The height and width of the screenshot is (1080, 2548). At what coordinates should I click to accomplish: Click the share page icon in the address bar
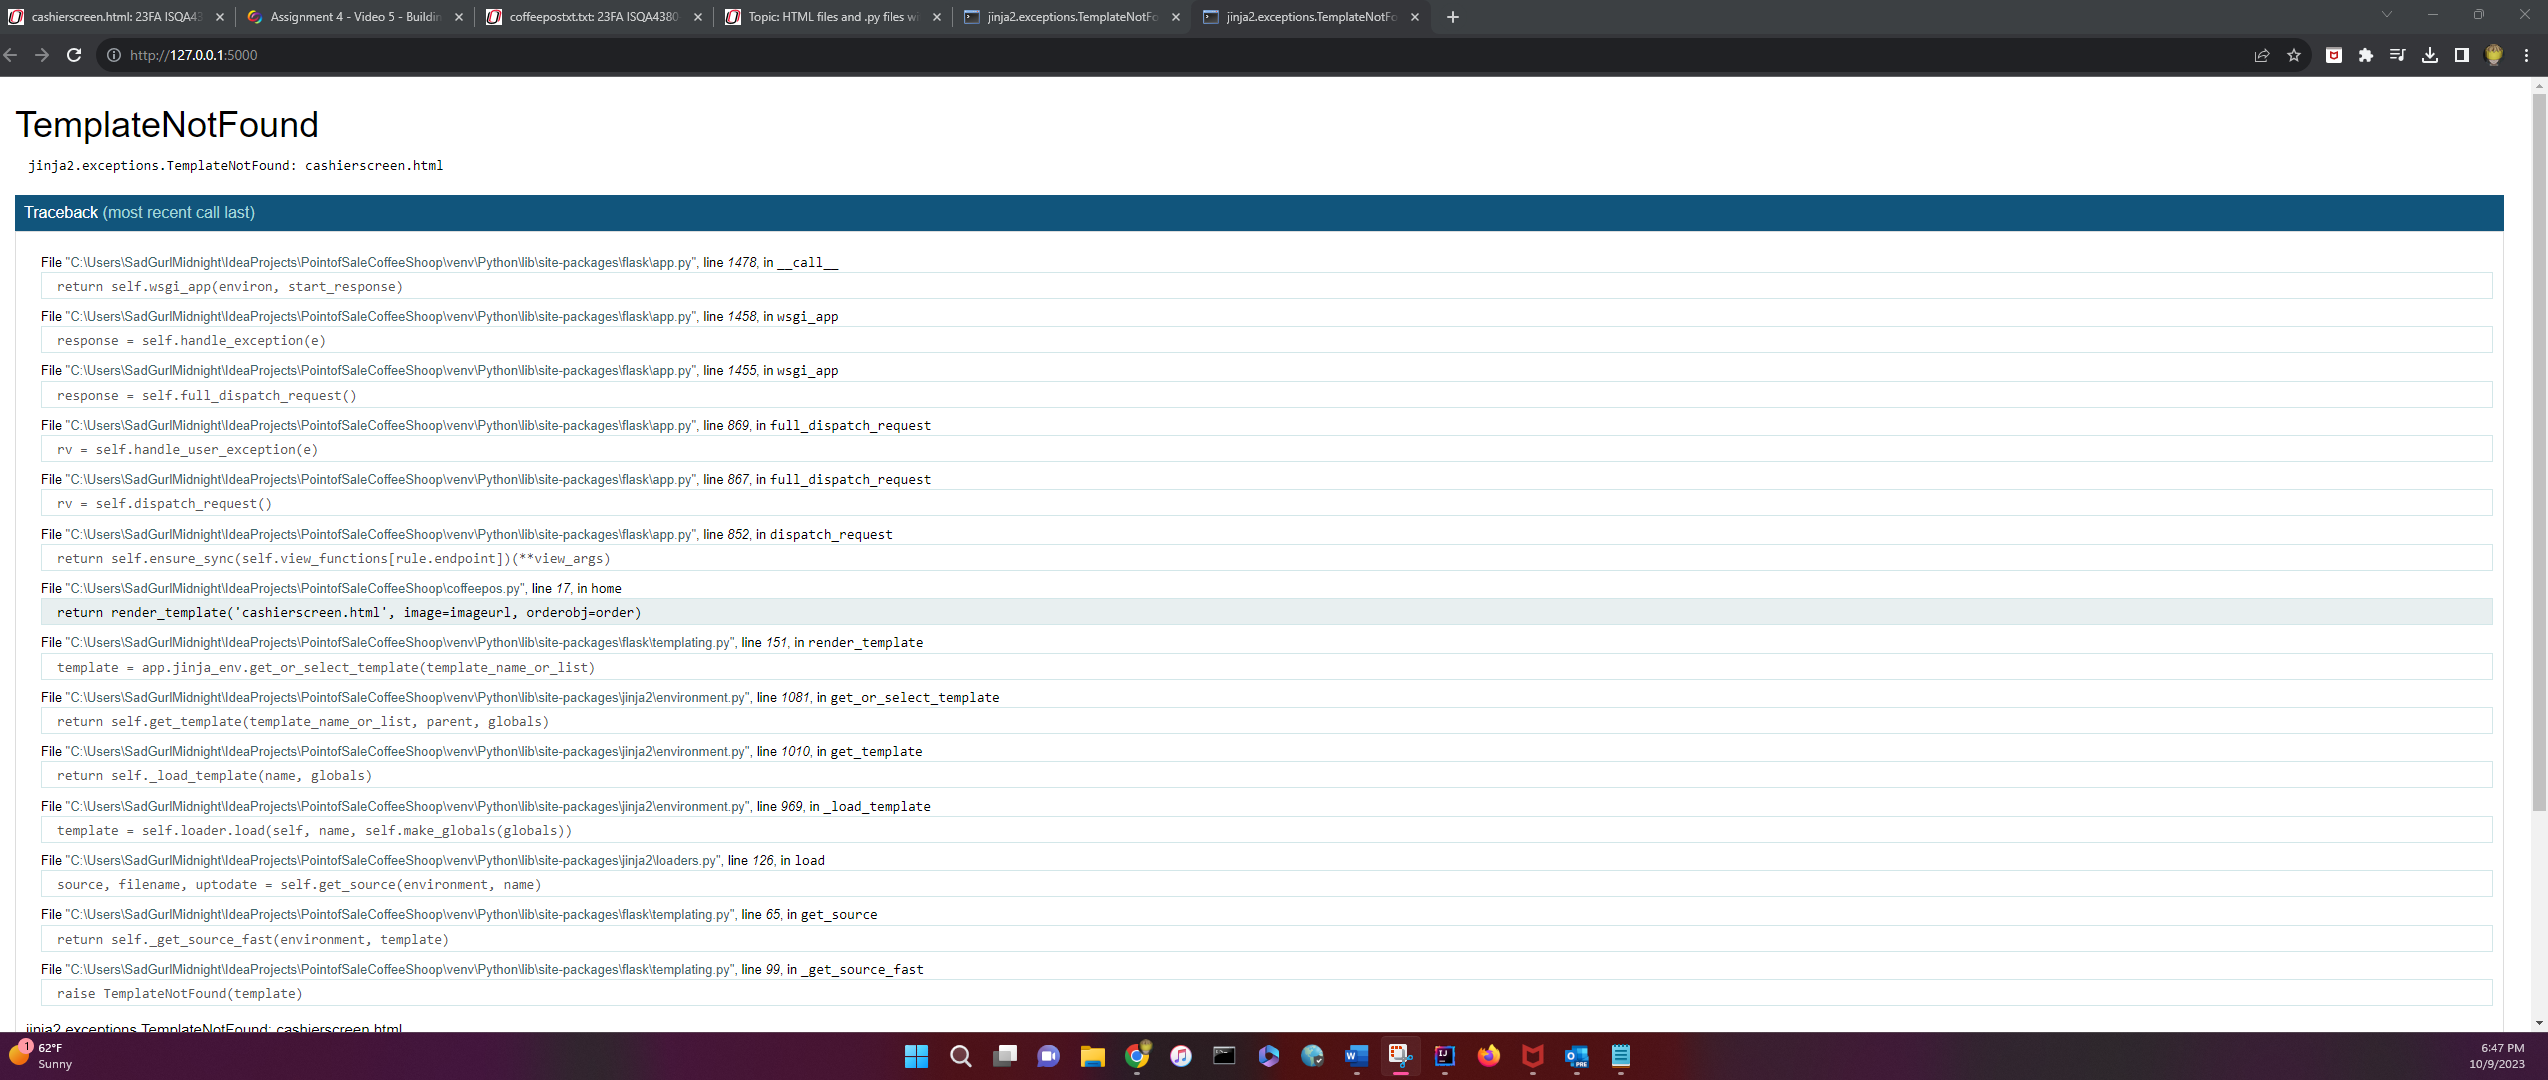(2262, 55)
